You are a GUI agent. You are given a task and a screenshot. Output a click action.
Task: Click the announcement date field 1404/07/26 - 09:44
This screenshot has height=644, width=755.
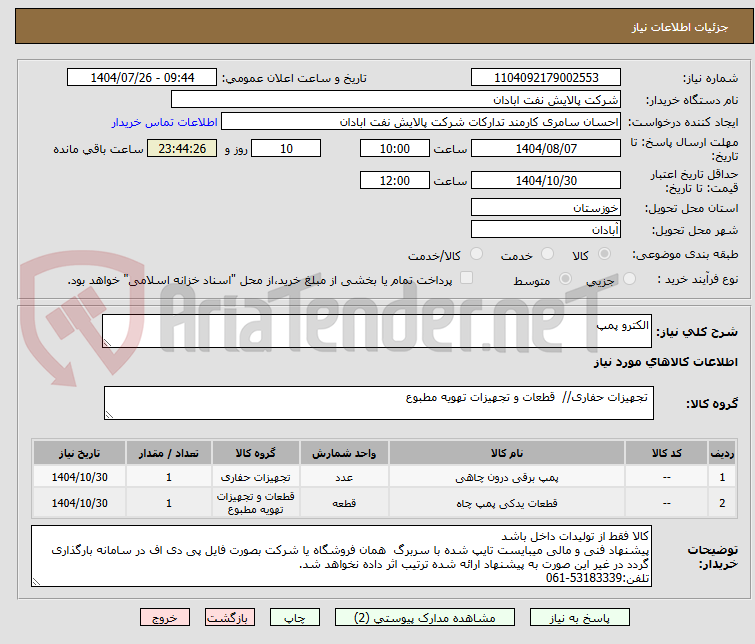(x=142, y=78)
